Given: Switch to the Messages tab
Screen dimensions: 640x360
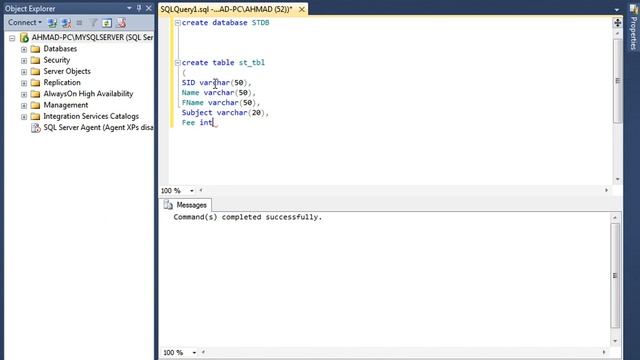Looking at the screenshot, I should click(185, 205).
